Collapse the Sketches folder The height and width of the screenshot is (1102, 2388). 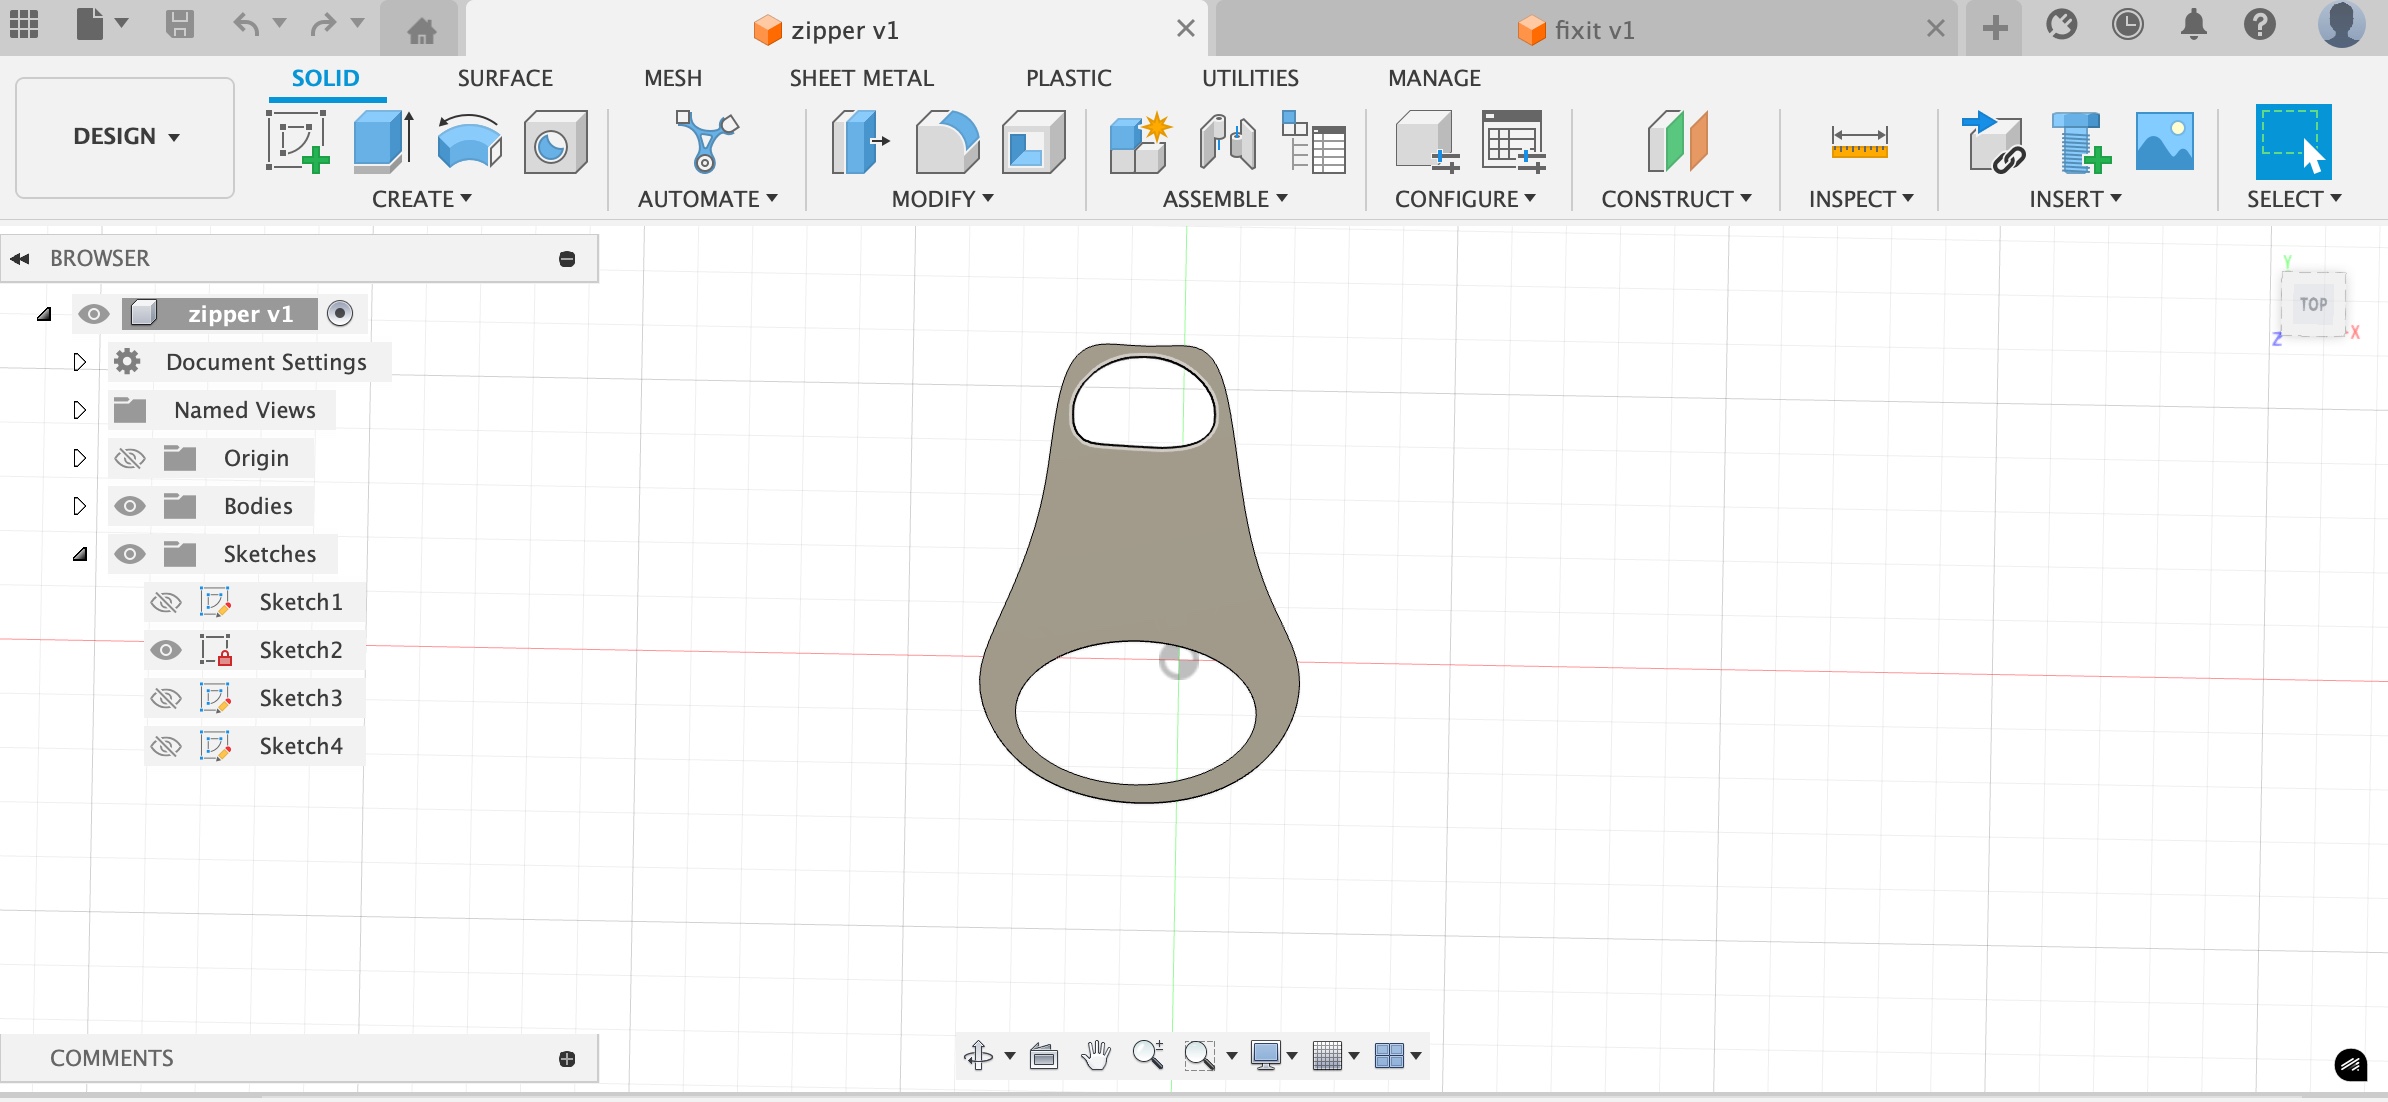80,554
